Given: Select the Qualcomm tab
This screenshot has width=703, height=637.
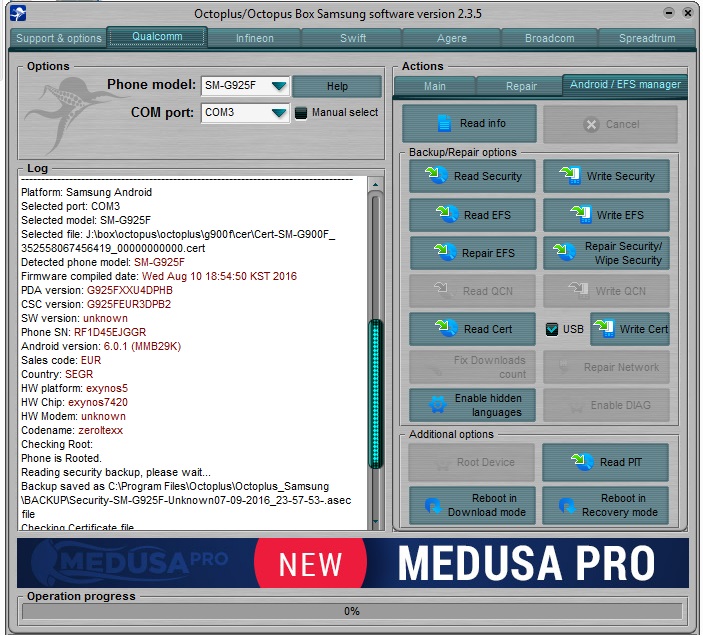Looking at the screenshot, I should 157,36.
